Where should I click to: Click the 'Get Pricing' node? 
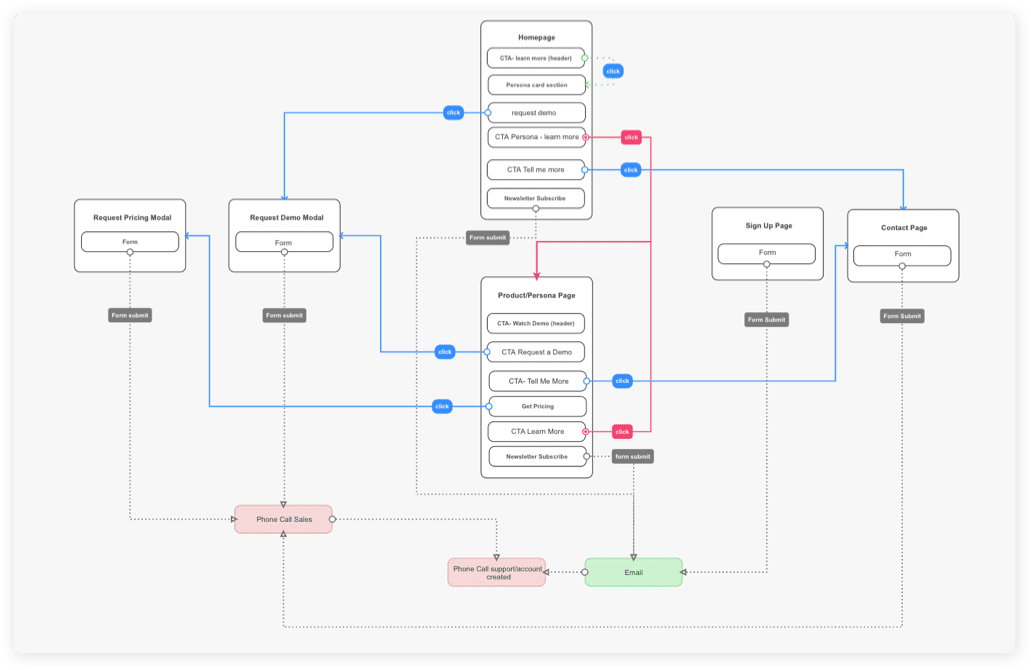[536, 406]
